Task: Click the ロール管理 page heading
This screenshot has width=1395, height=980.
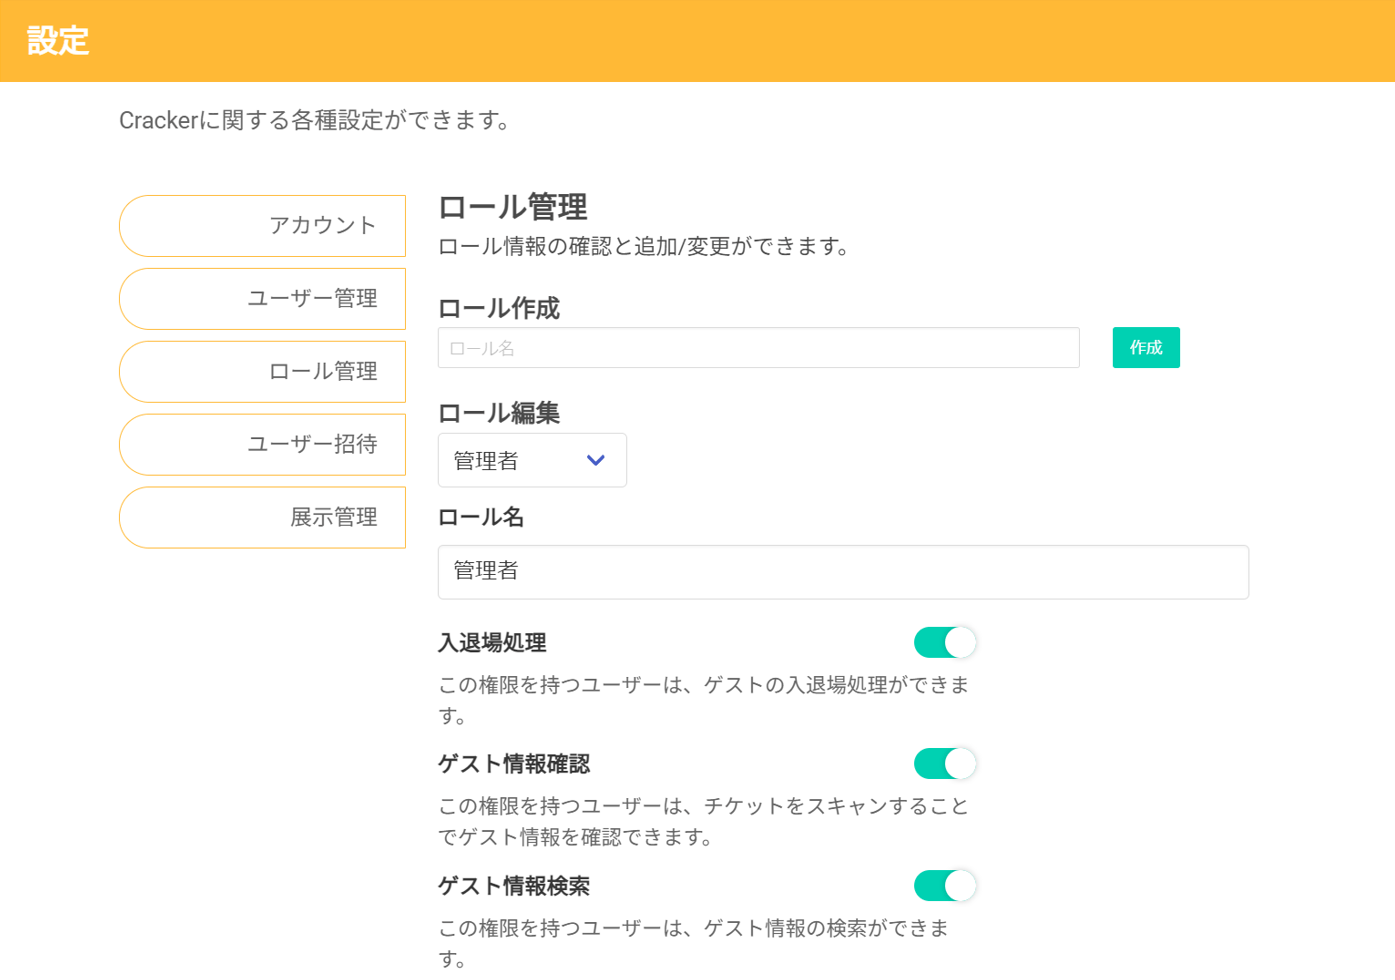Action: 513,207
